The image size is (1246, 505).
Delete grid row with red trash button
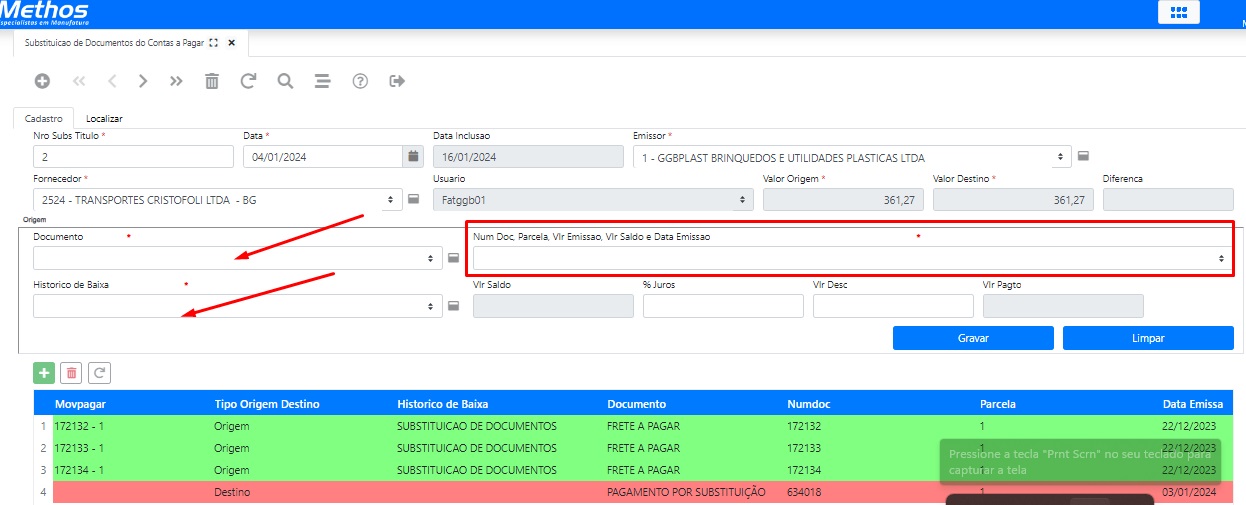coord(71,373)
